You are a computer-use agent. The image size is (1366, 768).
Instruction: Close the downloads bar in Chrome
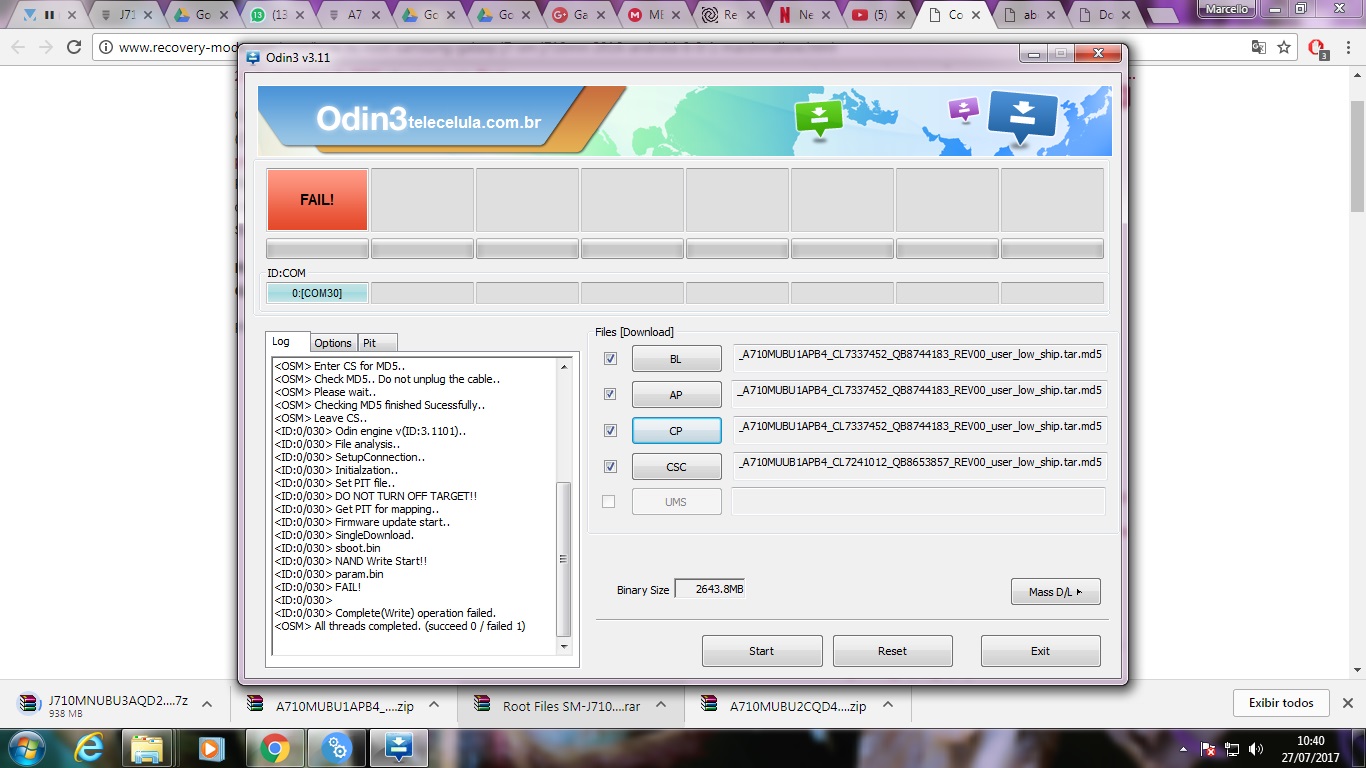(x=1347, y=703)
